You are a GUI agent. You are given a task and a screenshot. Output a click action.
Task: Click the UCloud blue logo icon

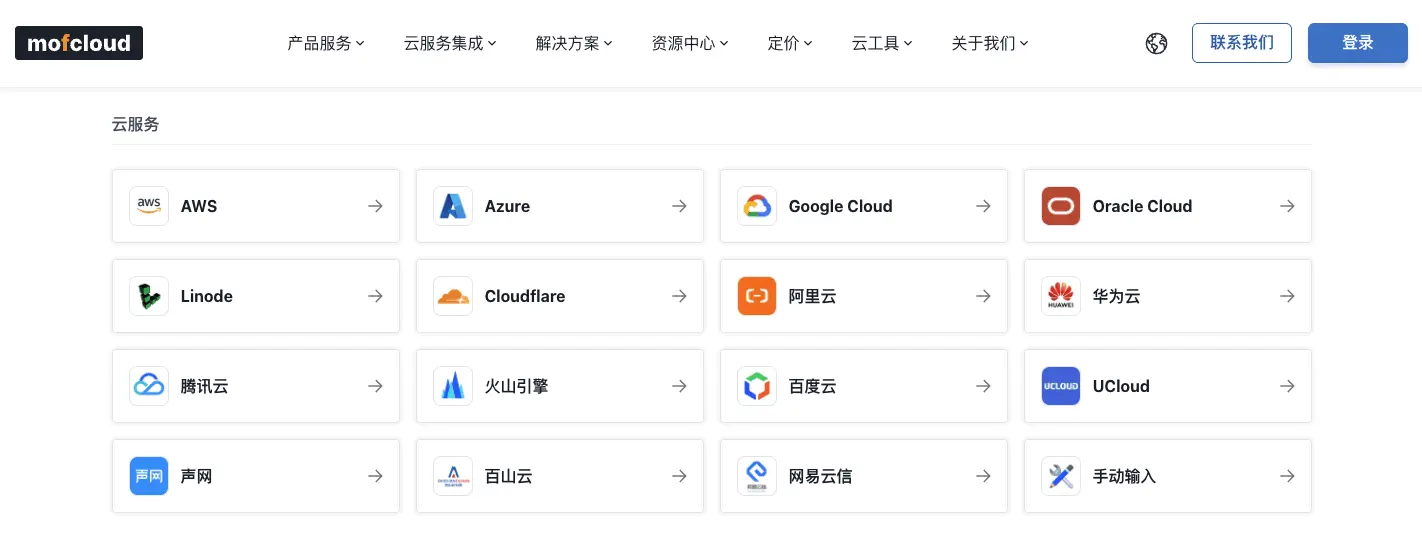tap(1061, 386)
